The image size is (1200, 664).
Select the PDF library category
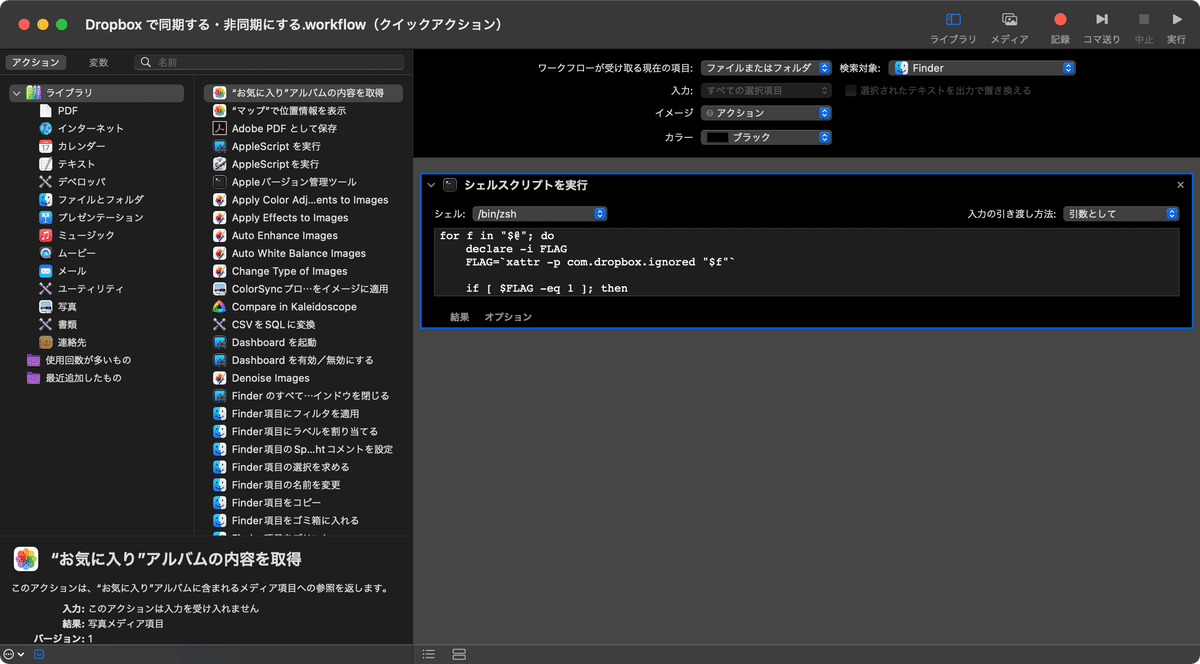point(67,111)
